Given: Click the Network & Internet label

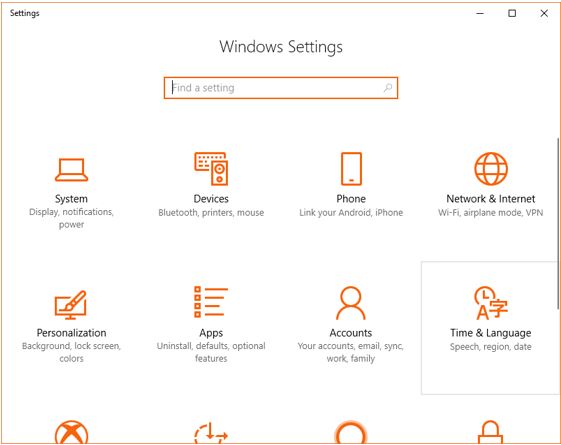Looking at the screenshot, I should click(x=491, y=199).
